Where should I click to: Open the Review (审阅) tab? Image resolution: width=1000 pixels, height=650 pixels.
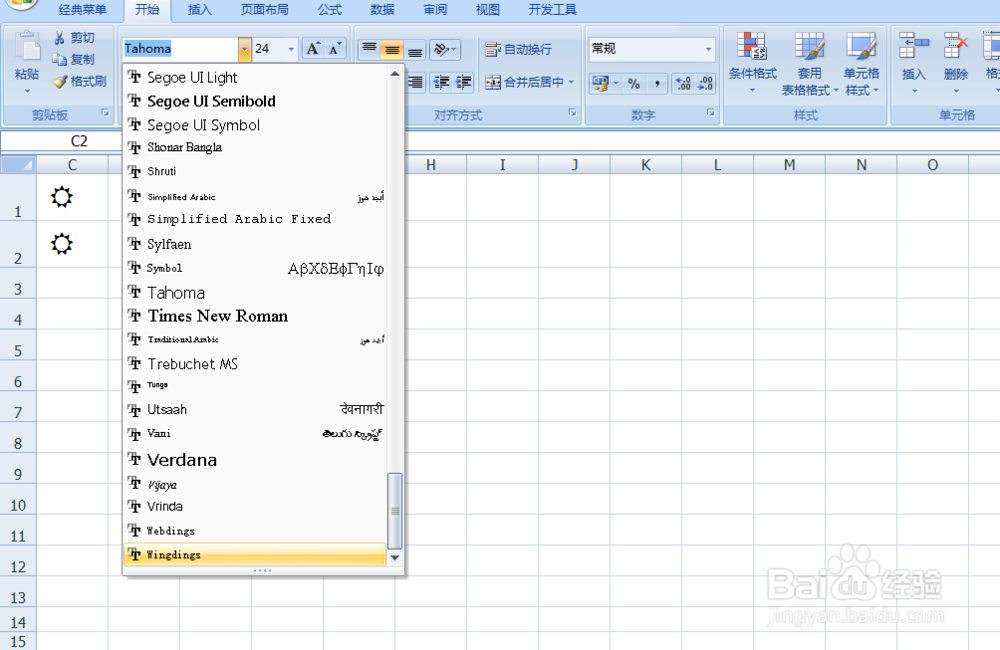(435, 10)
